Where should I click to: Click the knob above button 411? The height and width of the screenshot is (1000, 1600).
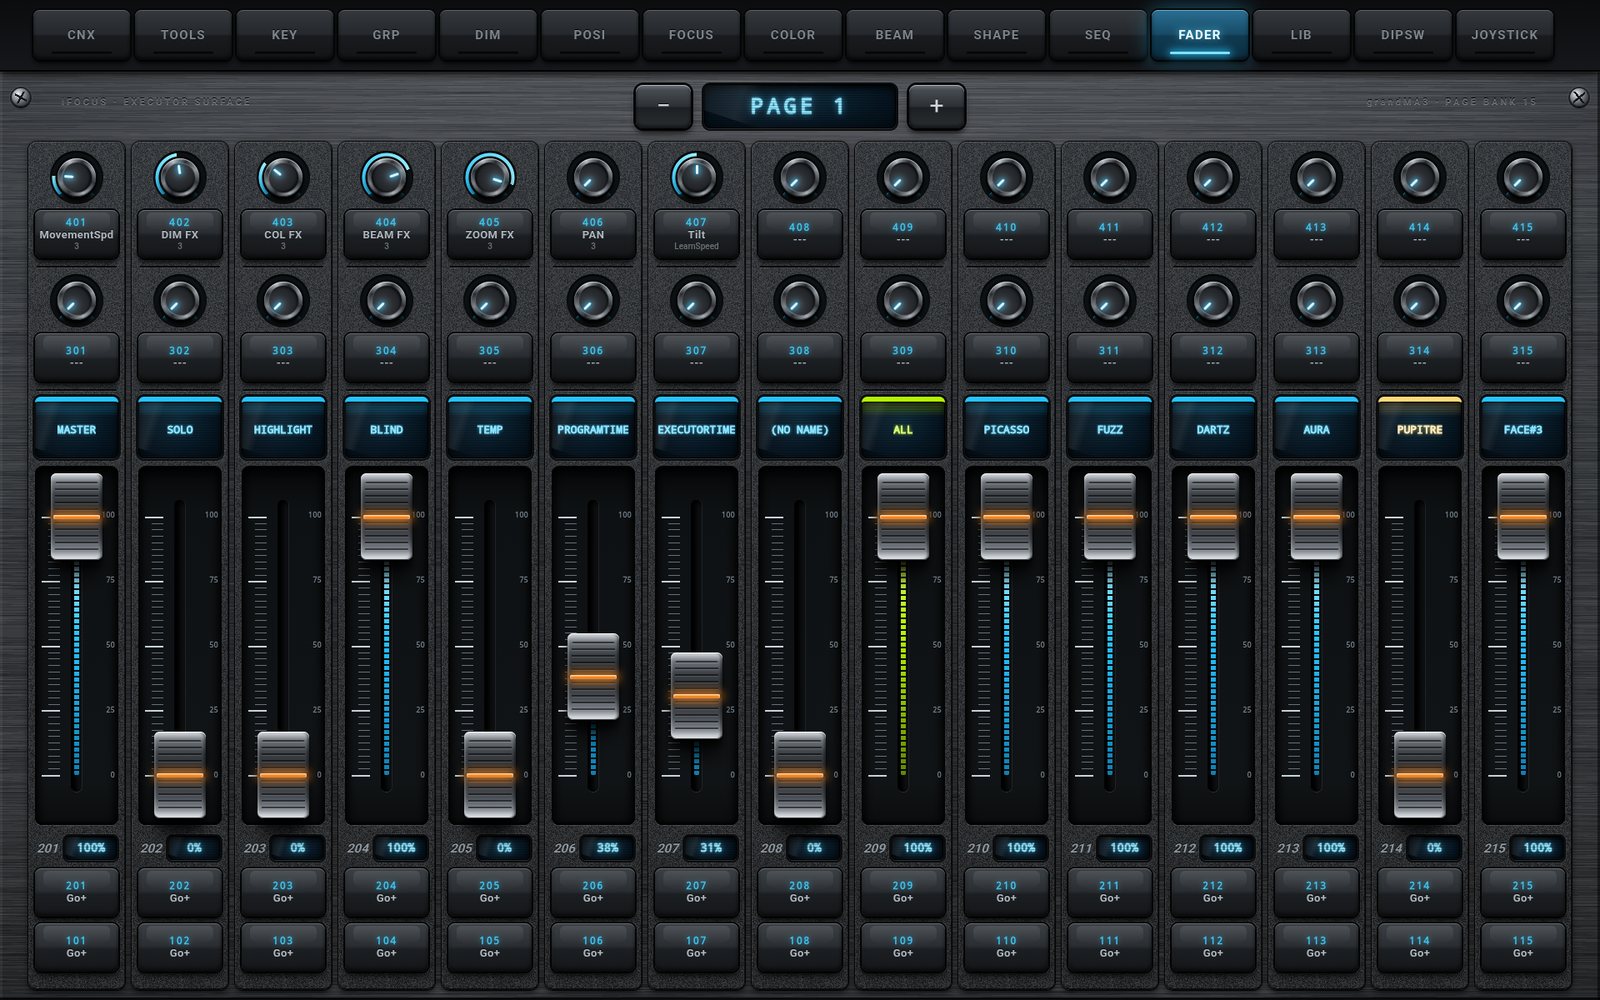coord(1109,178)
